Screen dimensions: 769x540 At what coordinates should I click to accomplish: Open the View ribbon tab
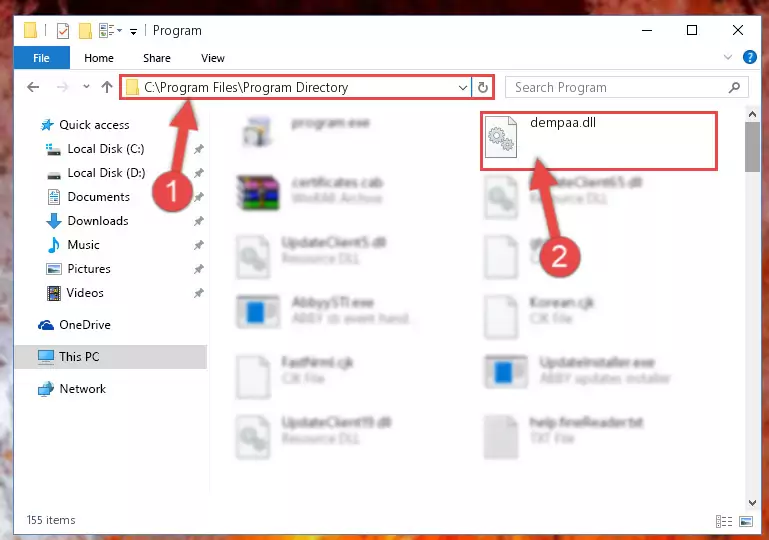pos(212,58)
